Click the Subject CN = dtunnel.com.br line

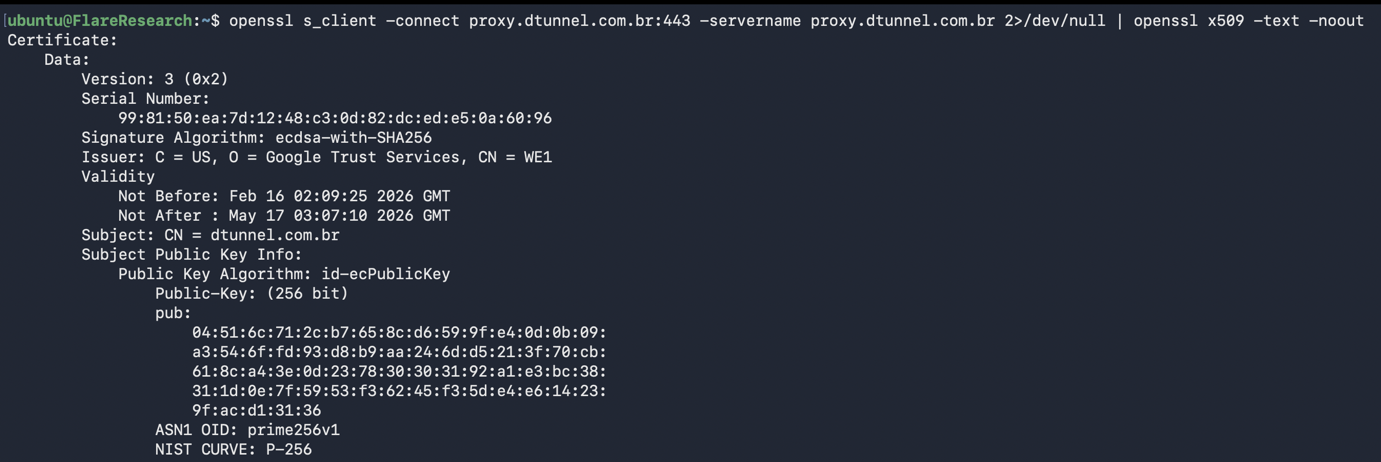click(211, 235)
